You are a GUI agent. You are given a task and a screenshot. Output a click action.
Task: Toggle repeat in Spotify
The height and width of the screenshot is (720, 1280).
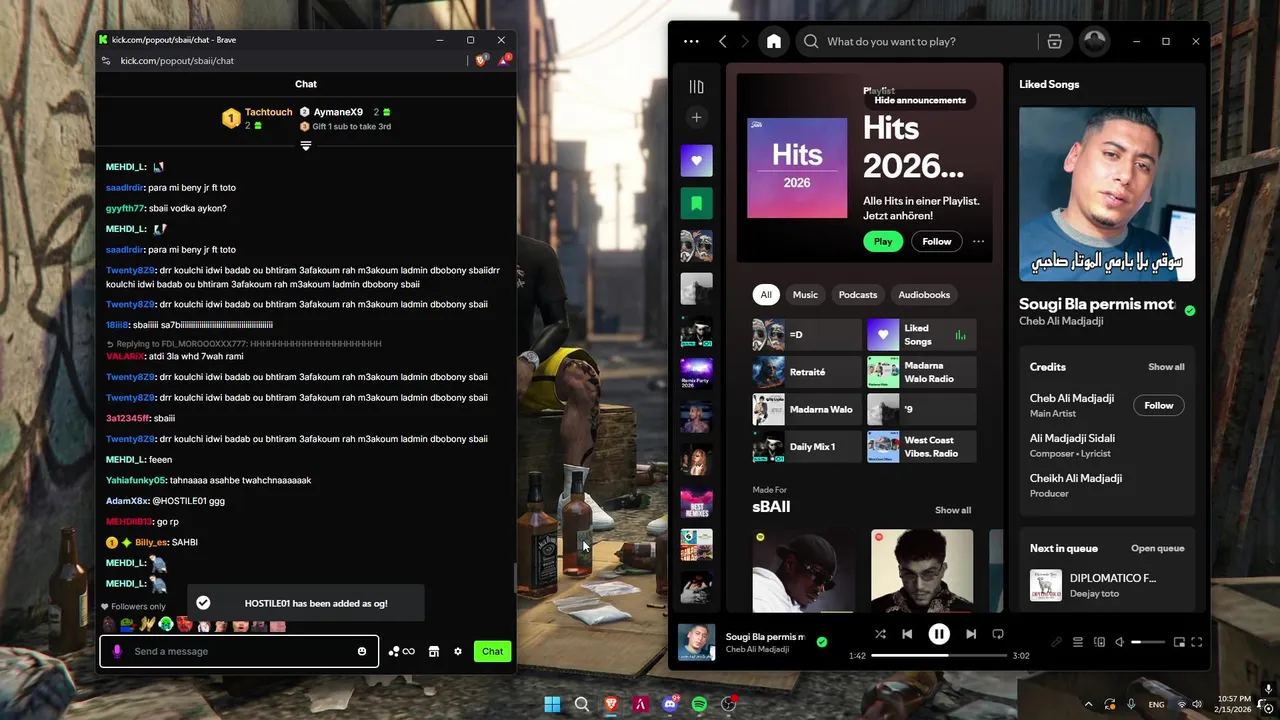tap(997, 634)
